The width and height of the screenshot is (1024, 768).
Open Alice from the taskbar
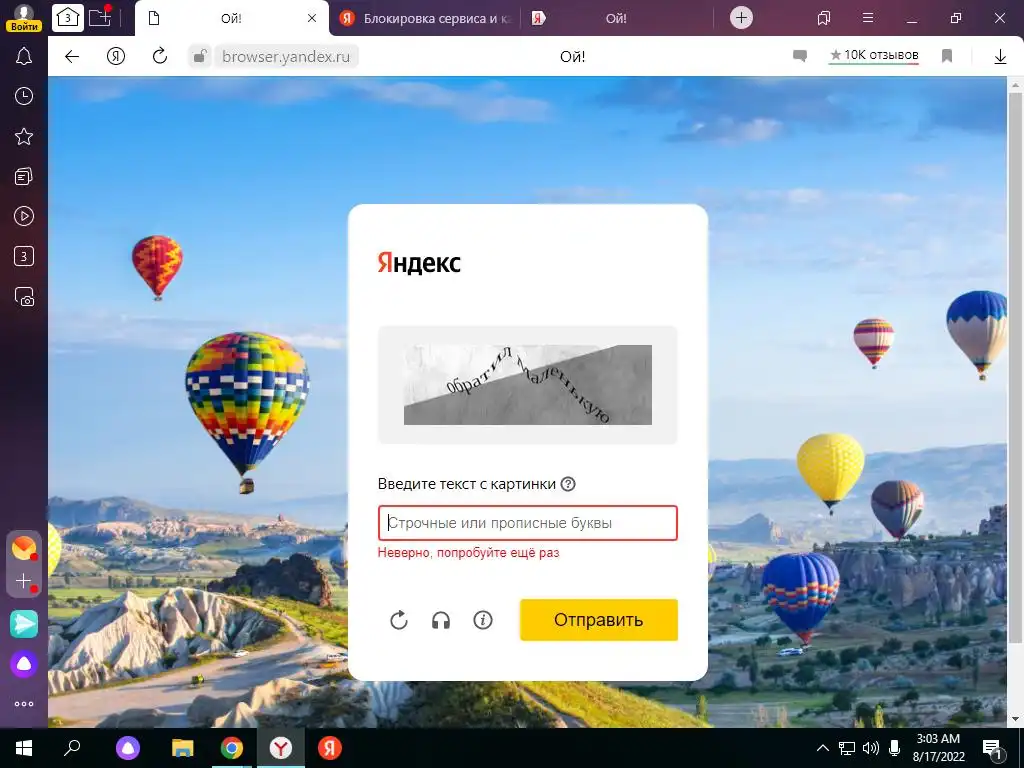(128, 748)
